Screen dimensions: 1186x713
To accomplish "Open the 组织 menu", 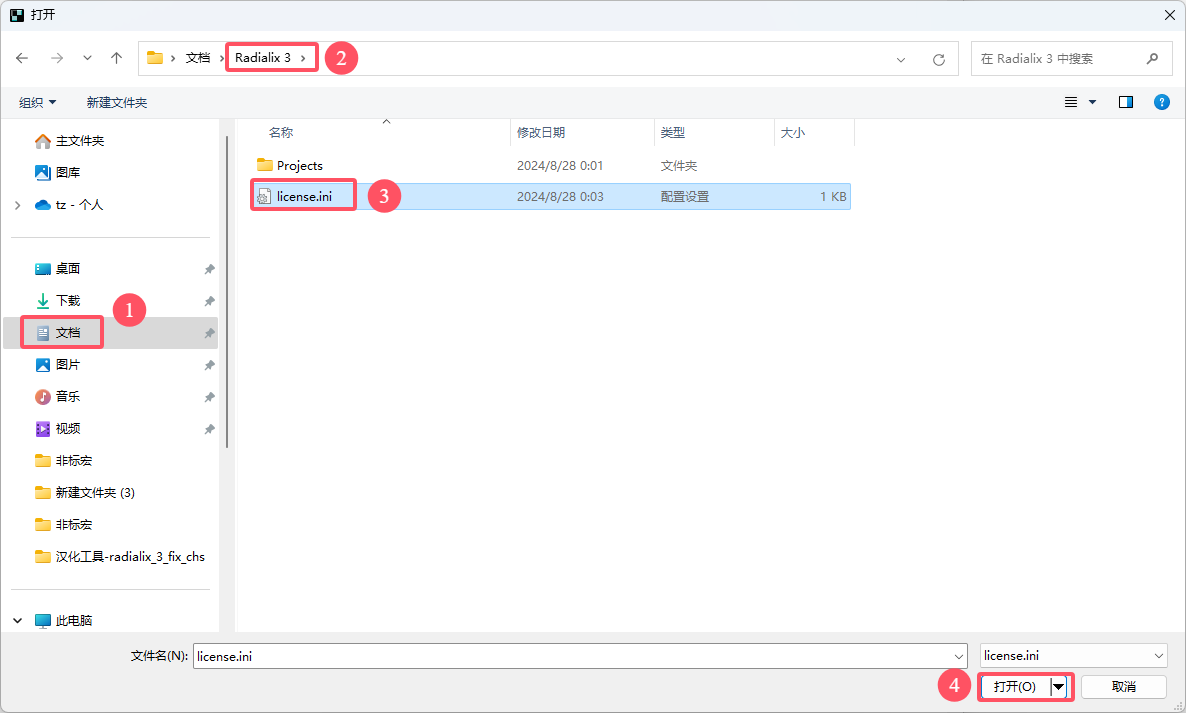I will tap(37, 103).
